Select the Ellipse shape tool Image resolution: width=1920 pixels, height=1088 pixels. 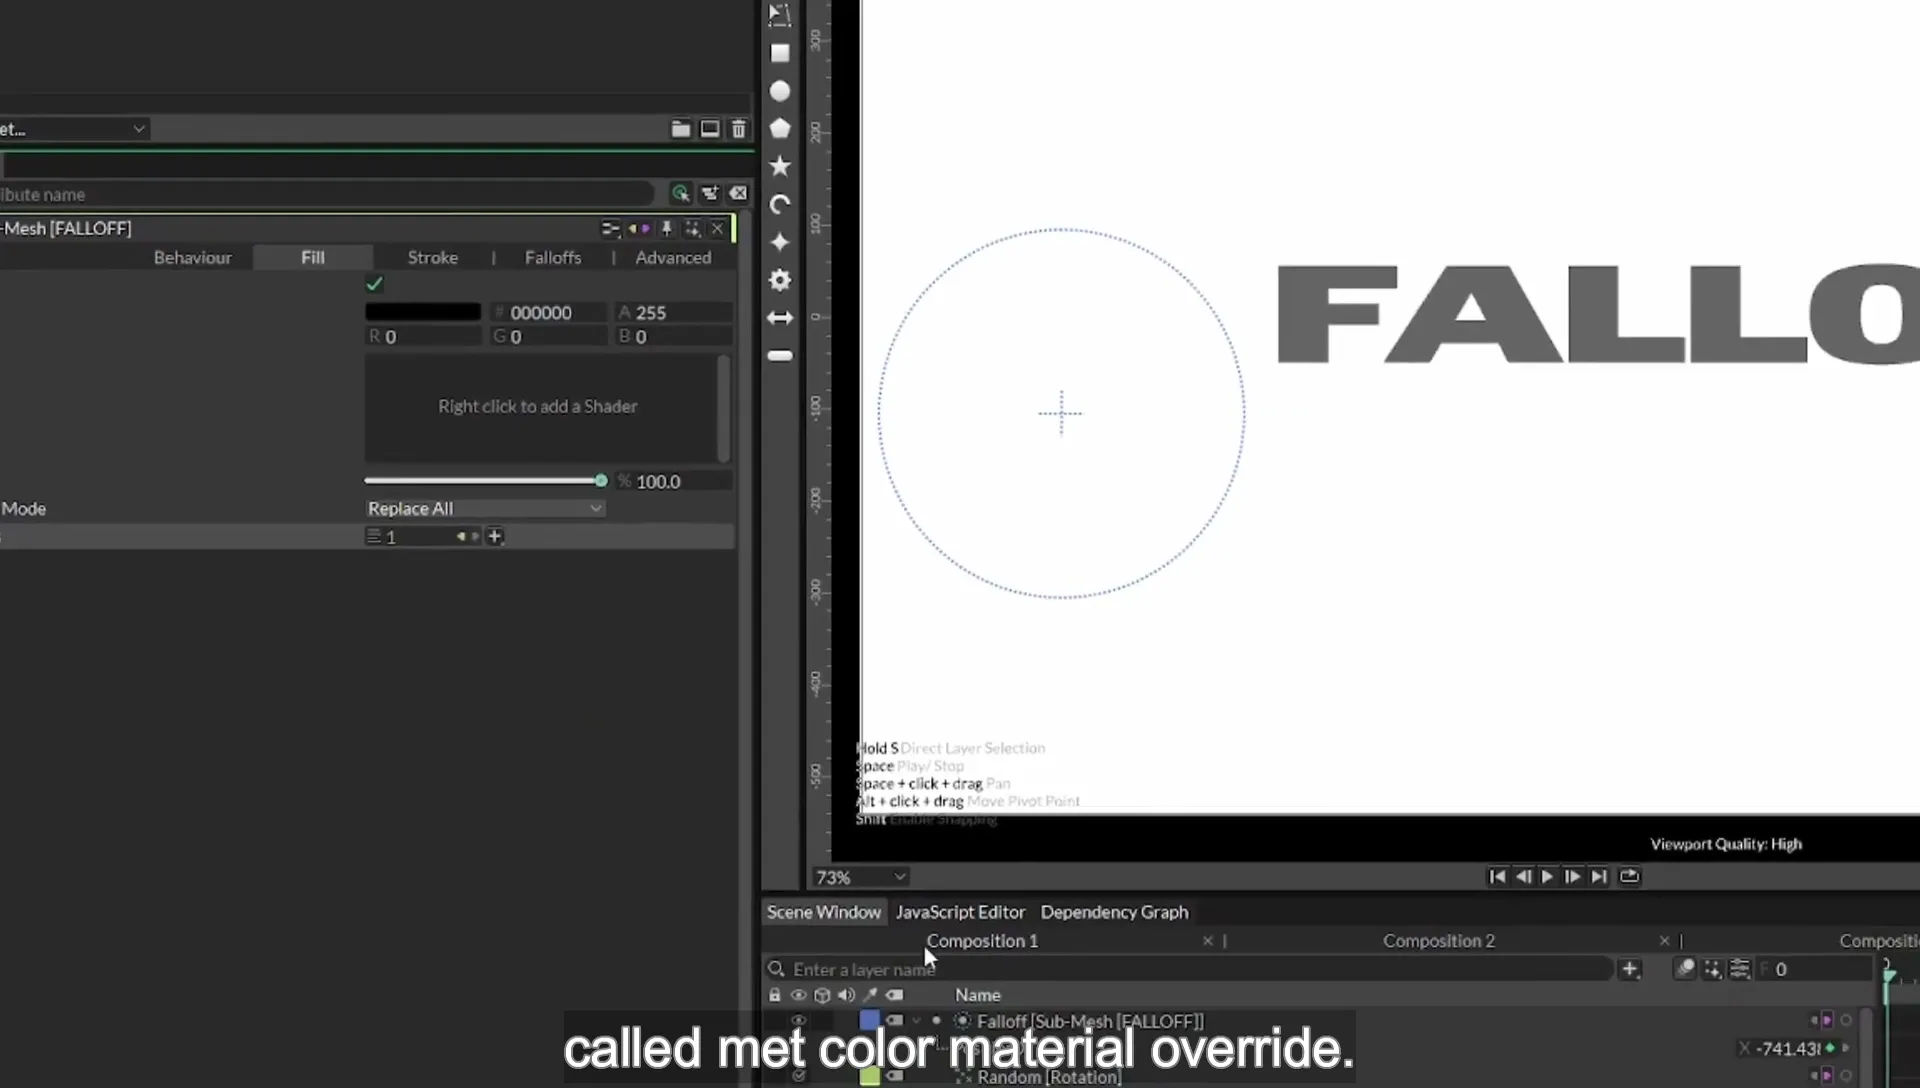tap(780, 91)
